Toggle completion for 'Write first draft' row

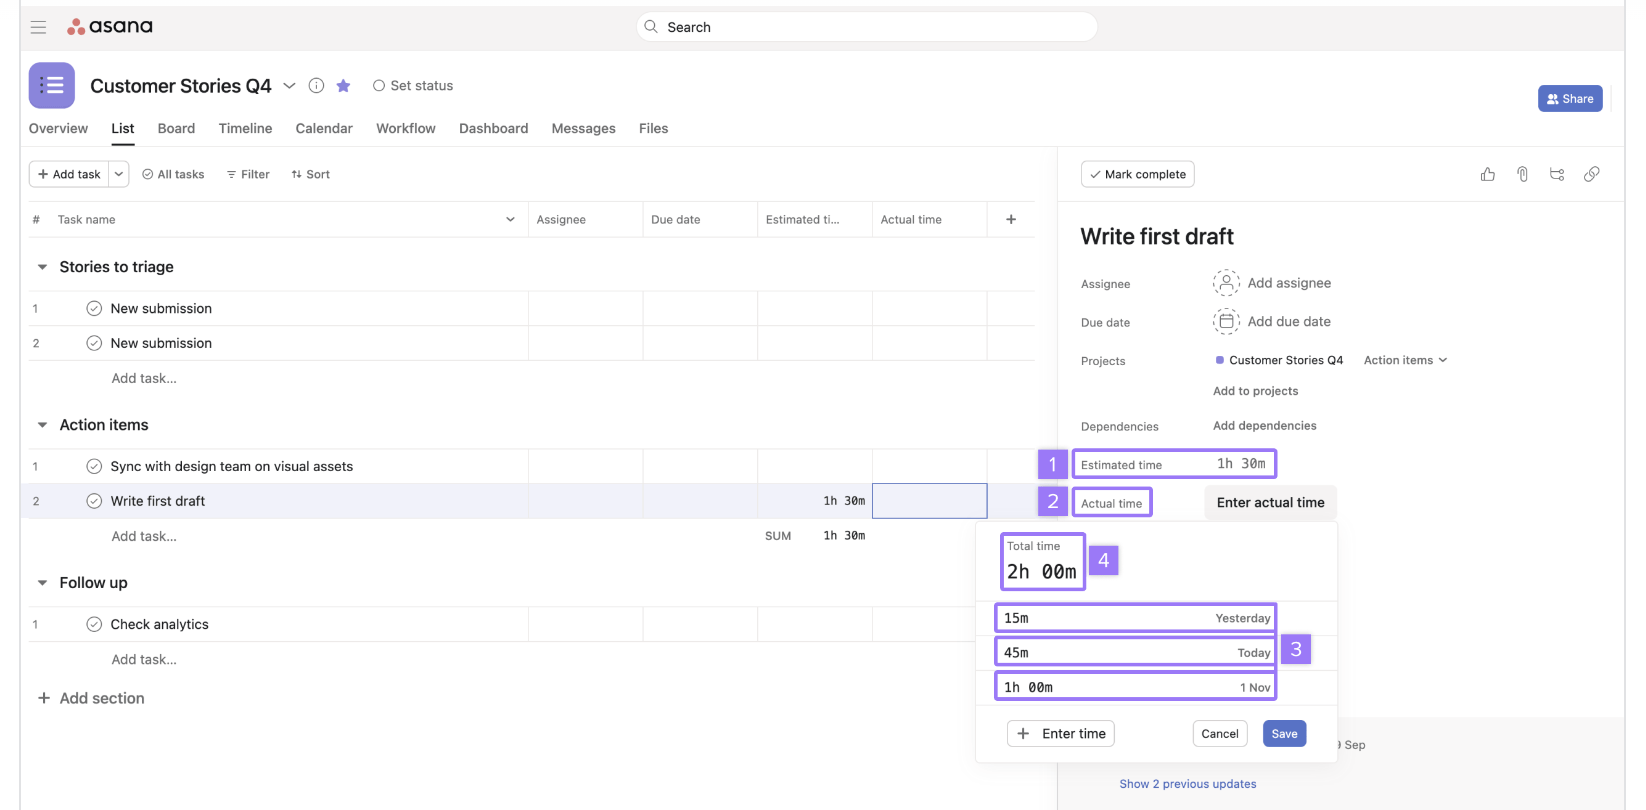(x=94, y=501)
